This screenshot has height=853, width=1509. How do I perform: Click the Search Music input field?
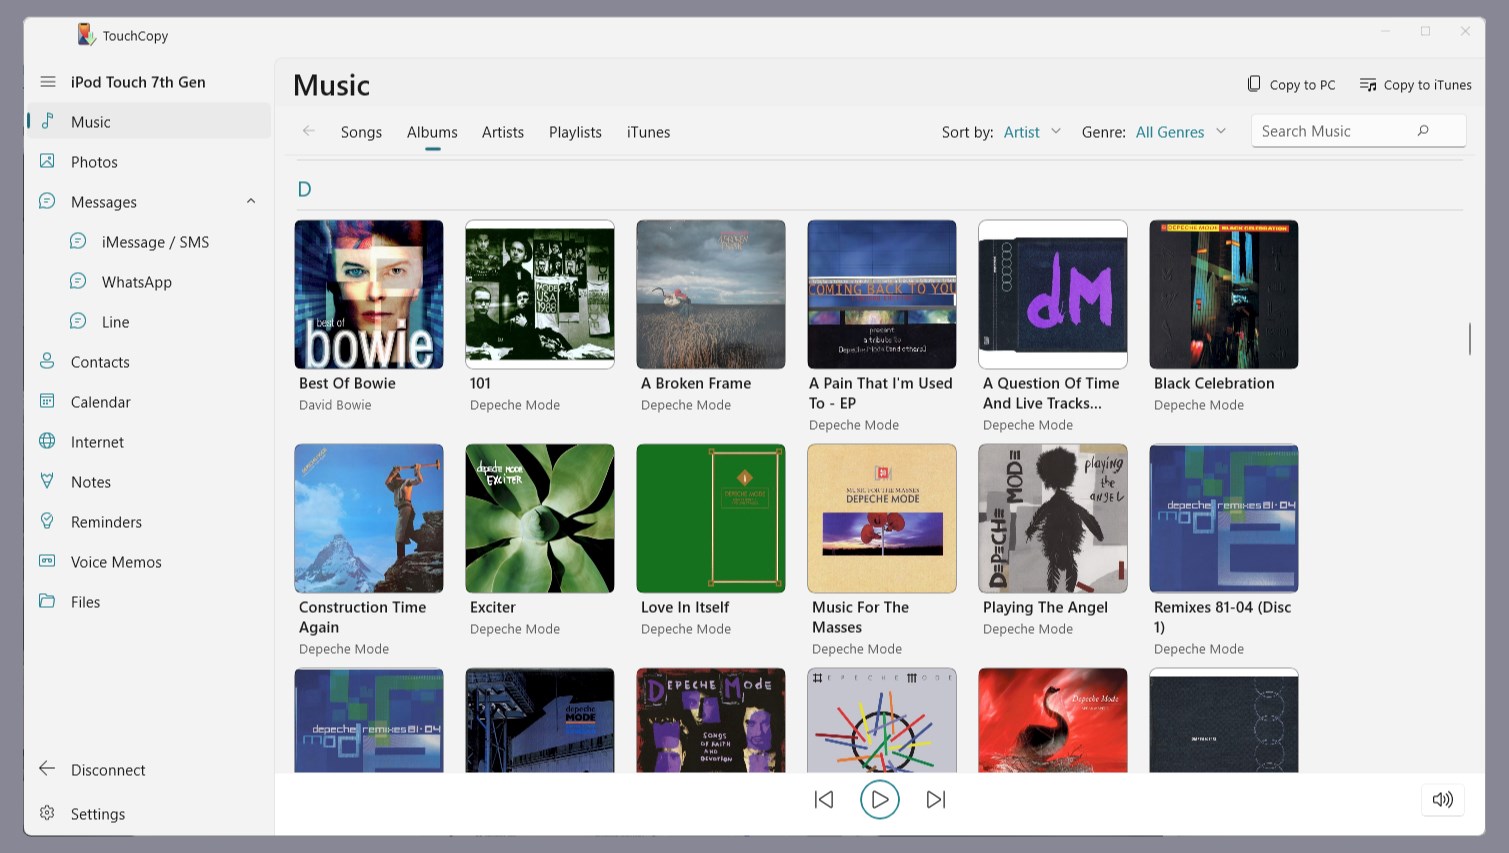(x=1358, y=131)
